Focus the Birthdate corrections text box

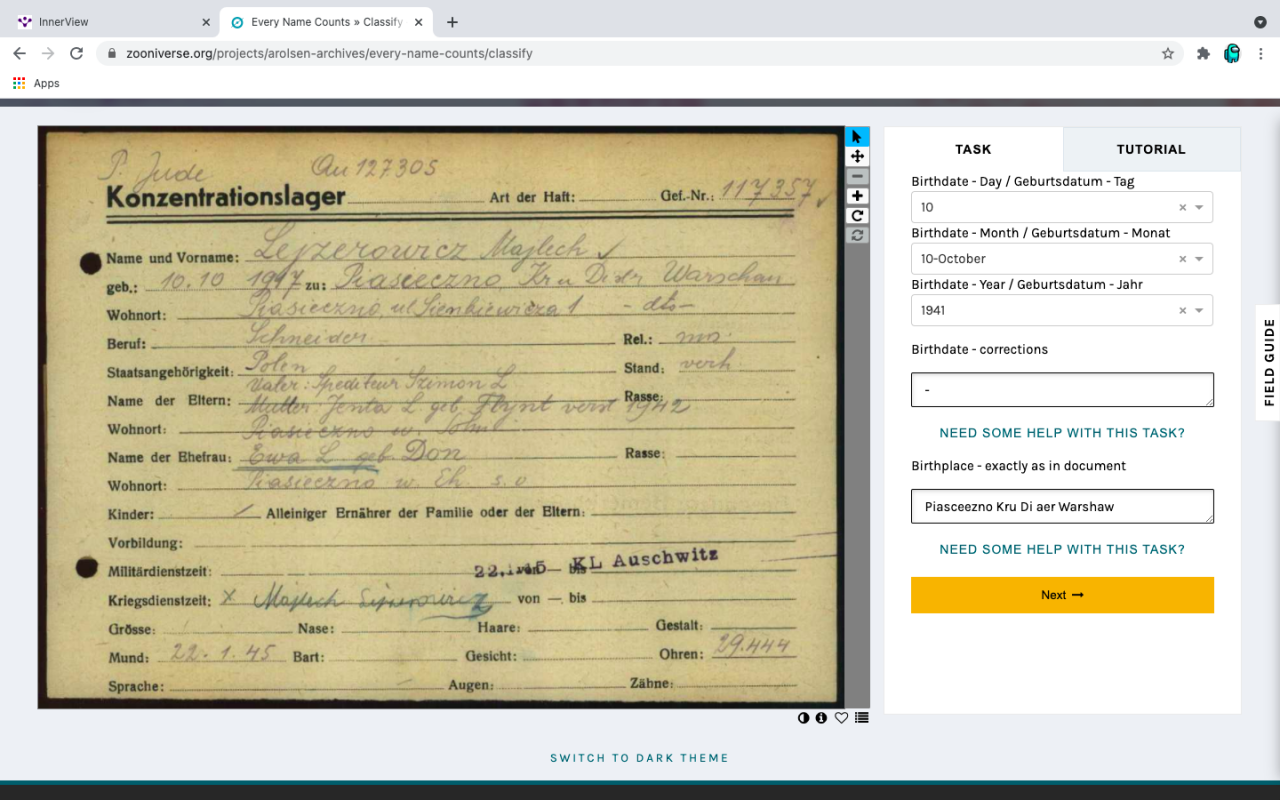coord(1062,390)
